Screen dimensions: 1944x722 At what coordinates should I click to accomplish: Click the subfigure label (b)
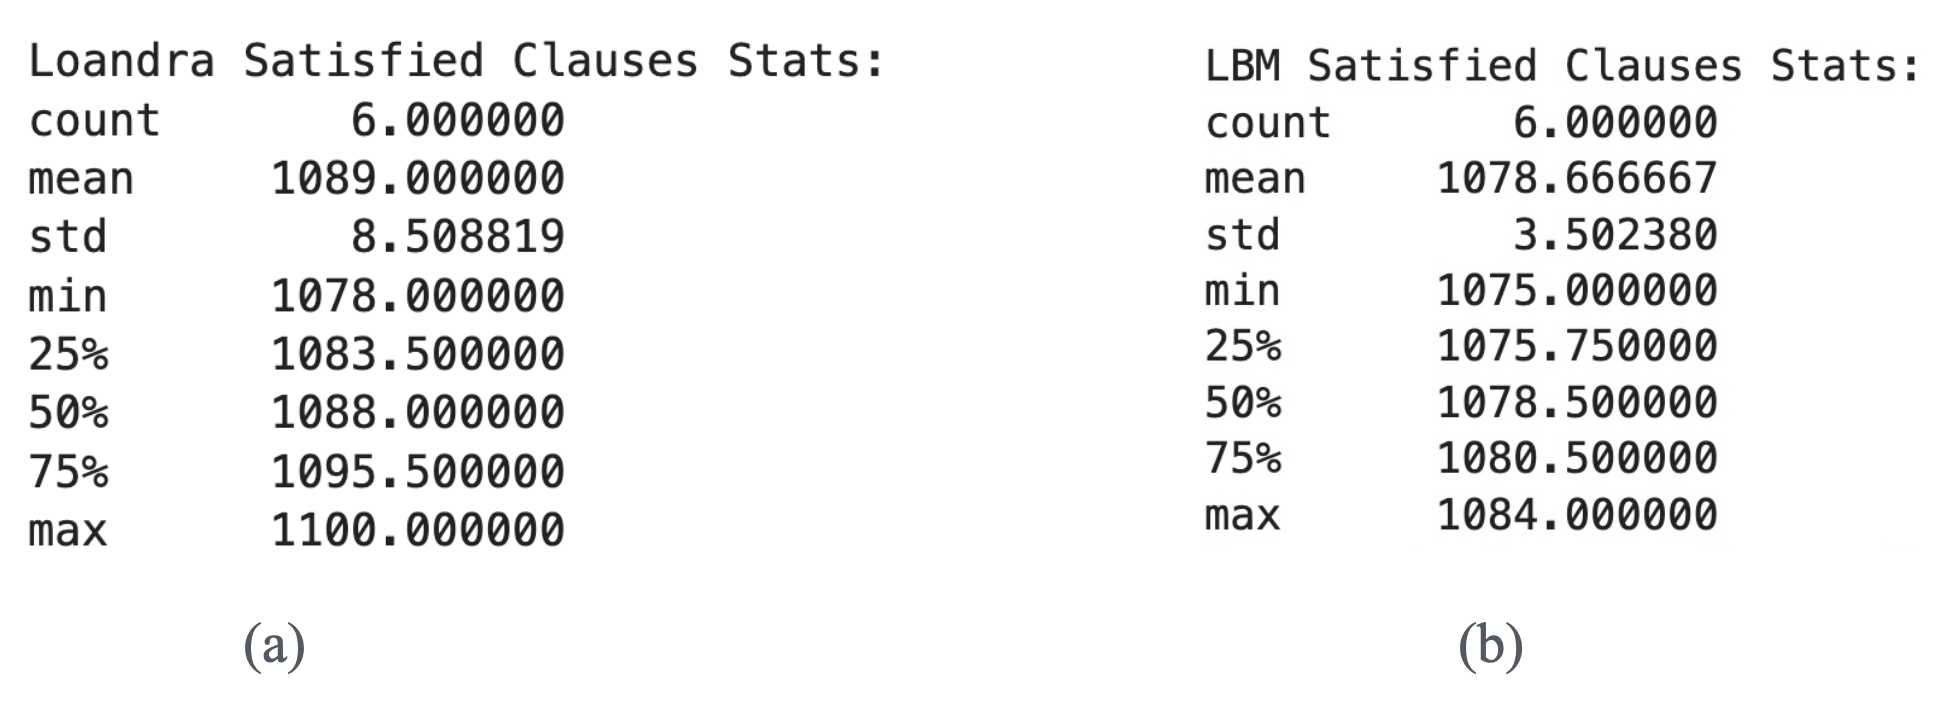1490,645
